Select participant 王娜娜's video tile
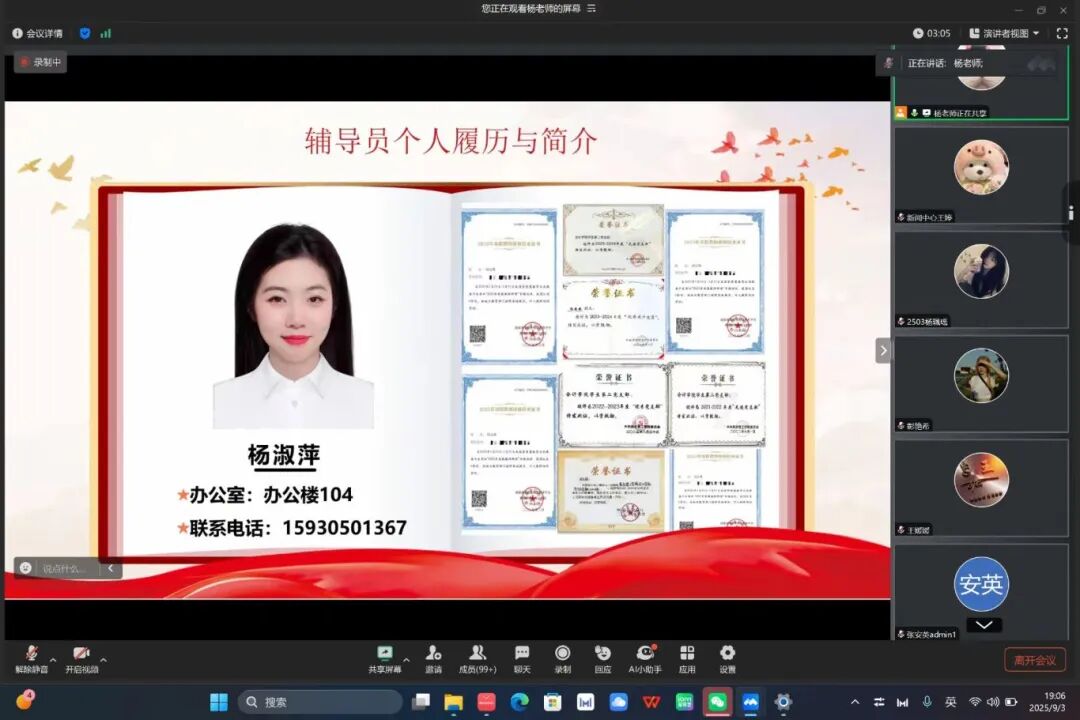 tap(981, 488)
